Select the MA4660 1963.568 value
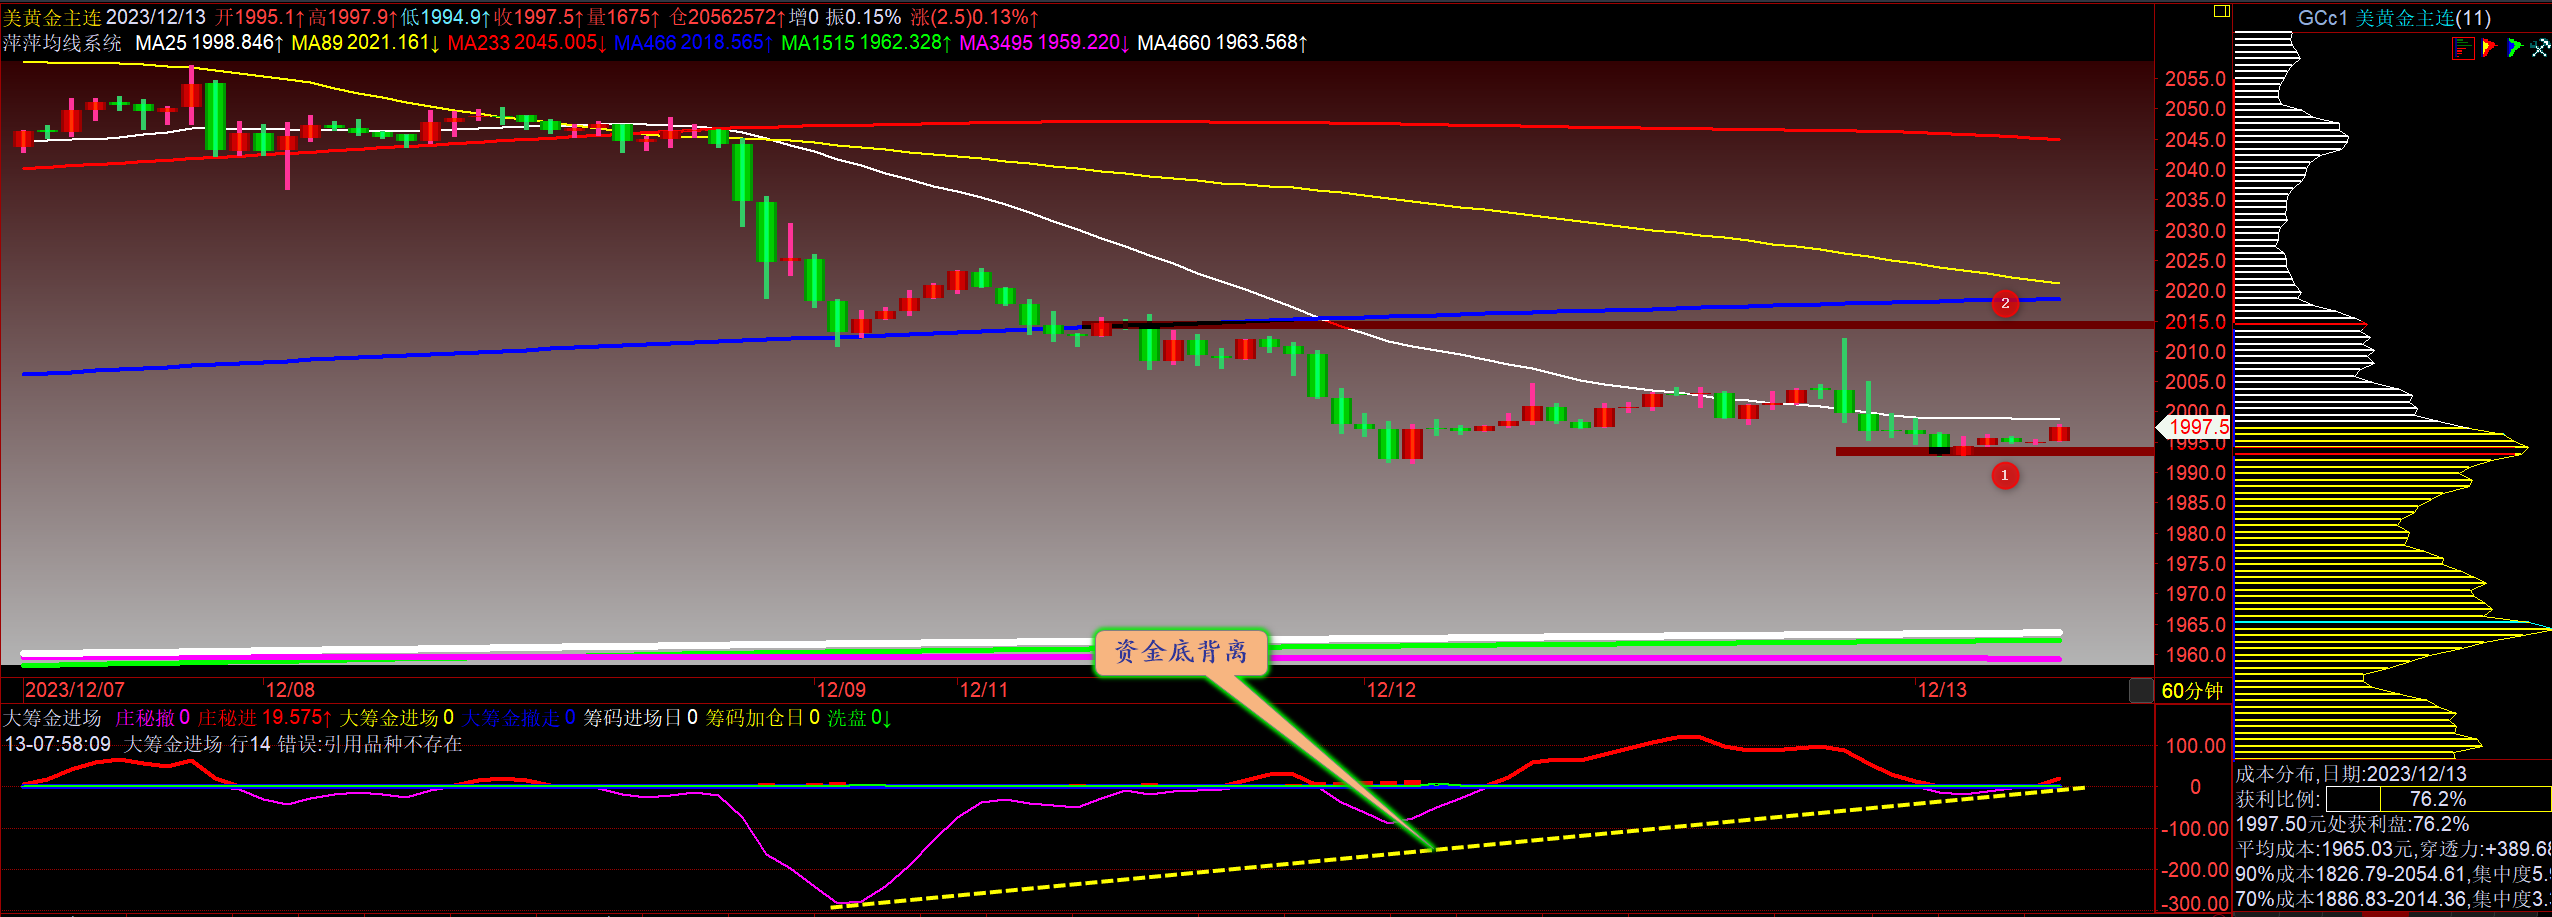Image resolution: width=2552 pixels, height=917 pixels. (1222, 43)
